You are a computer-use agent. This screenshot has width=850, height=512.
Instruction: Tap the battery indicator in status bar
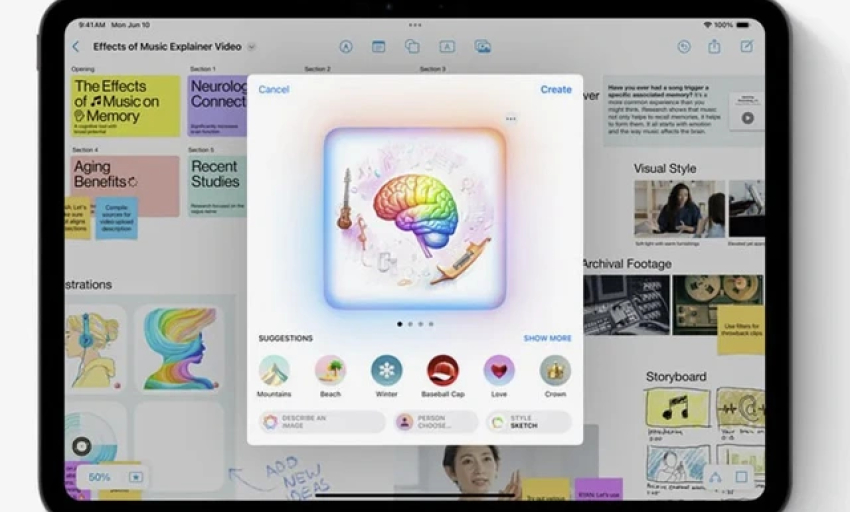(x=743, y=25)
